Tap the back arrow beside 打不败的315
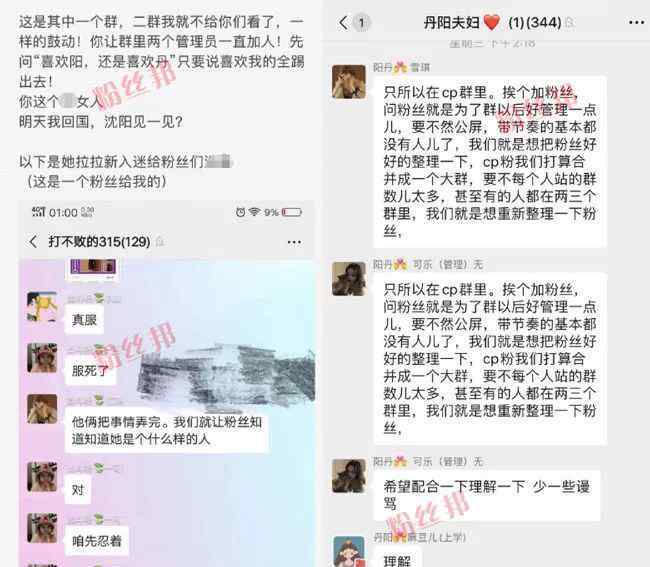The height and width of the screenshot is (567, 650). pos(34,242)
